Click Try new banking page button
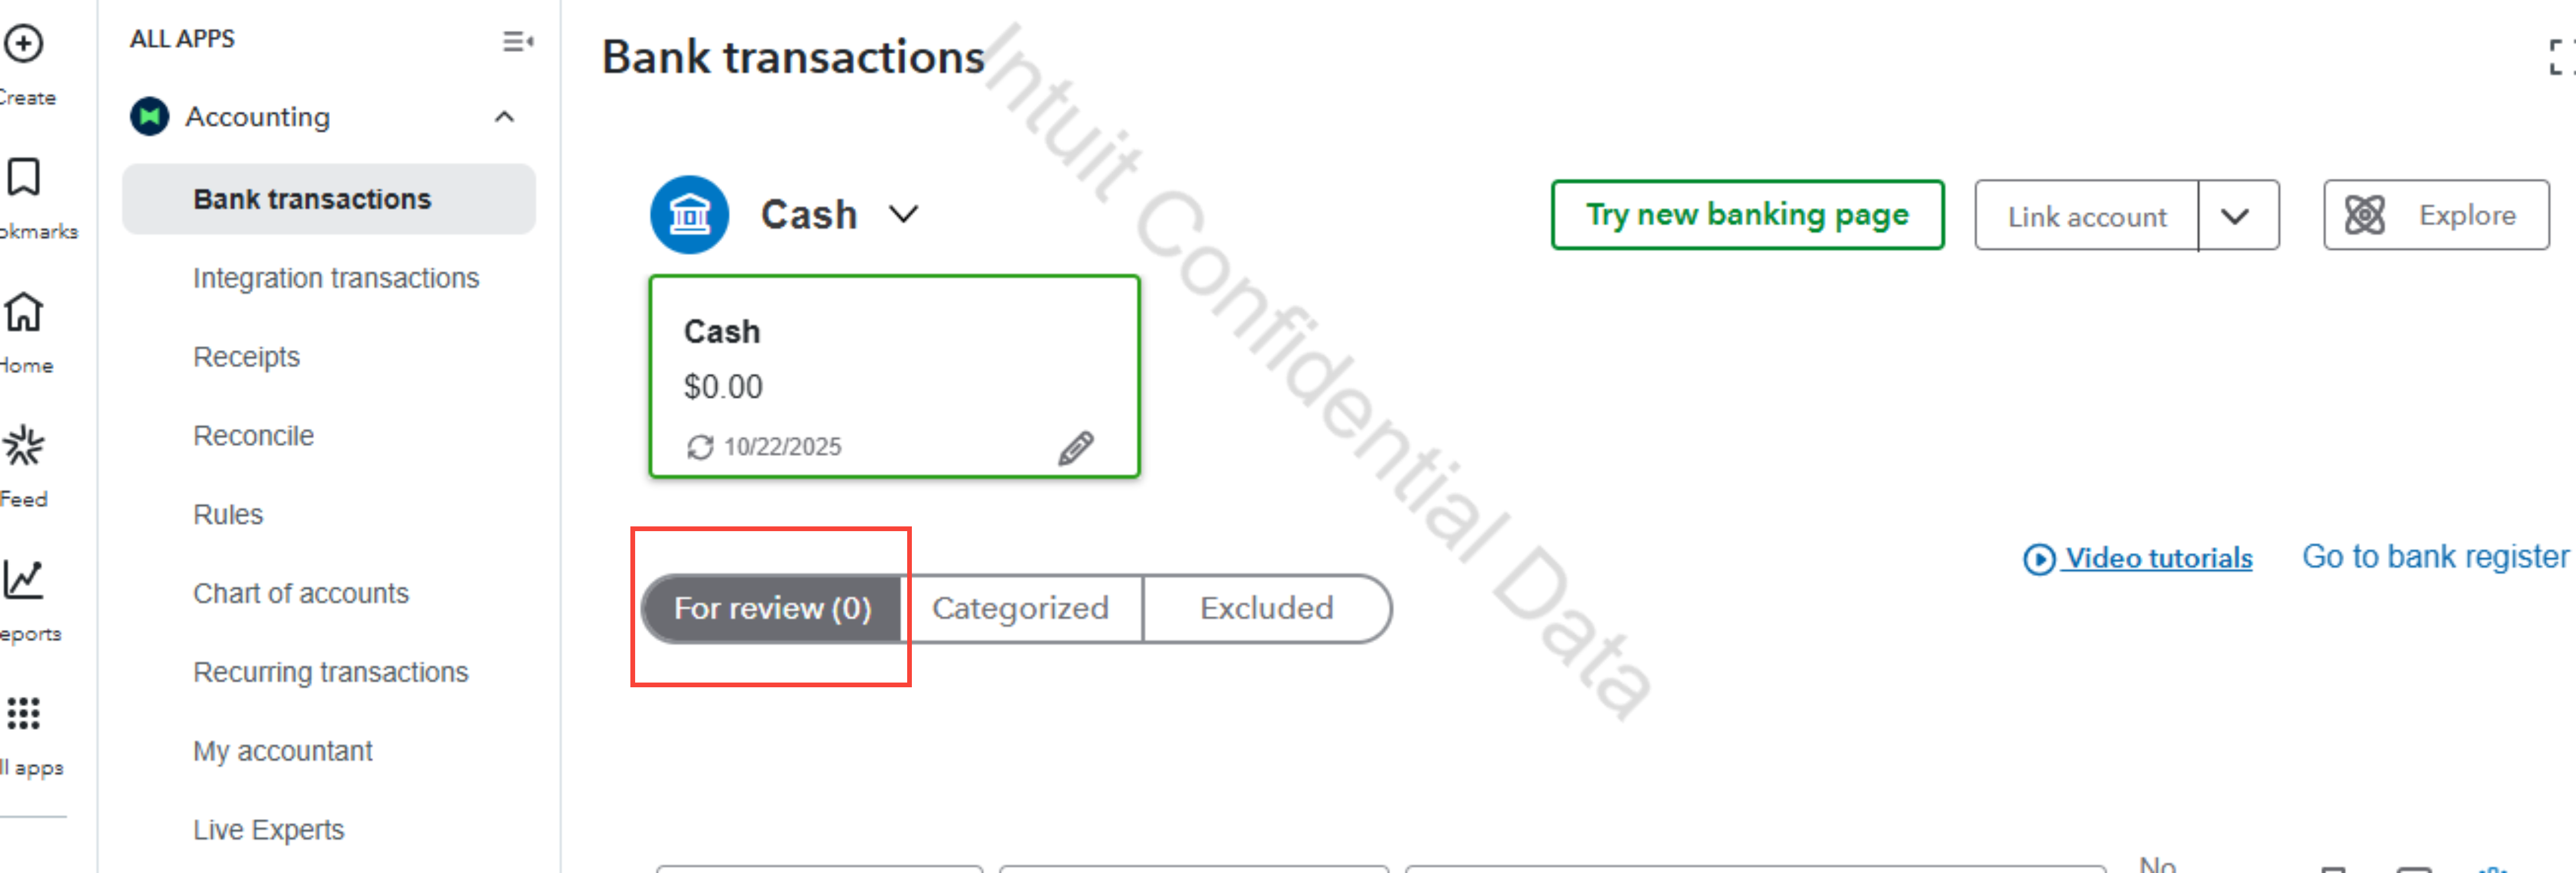This screenshot has width=2576, height=873. click(x=1746, y=215)
